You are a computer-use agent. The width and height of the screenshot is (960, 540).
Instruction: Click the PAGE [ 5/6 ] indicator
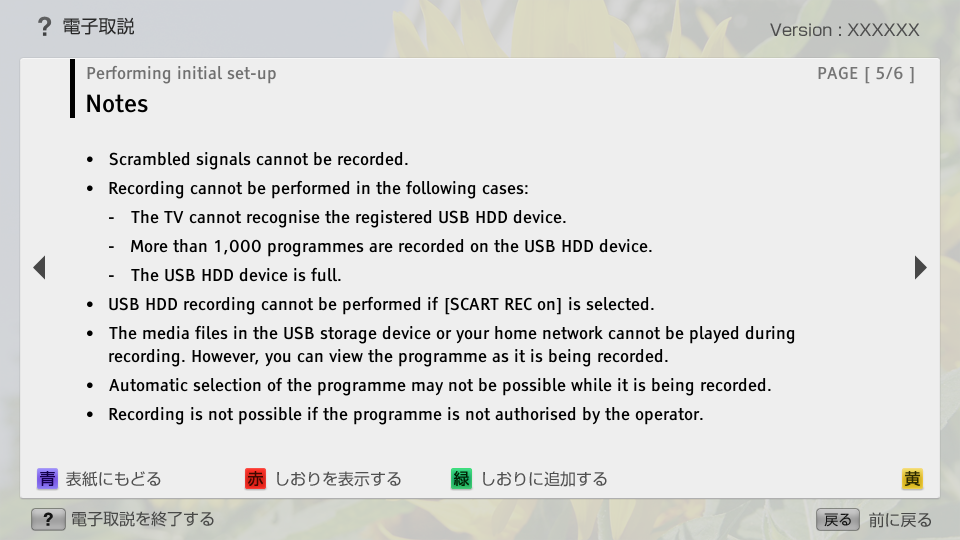(865, 73)
